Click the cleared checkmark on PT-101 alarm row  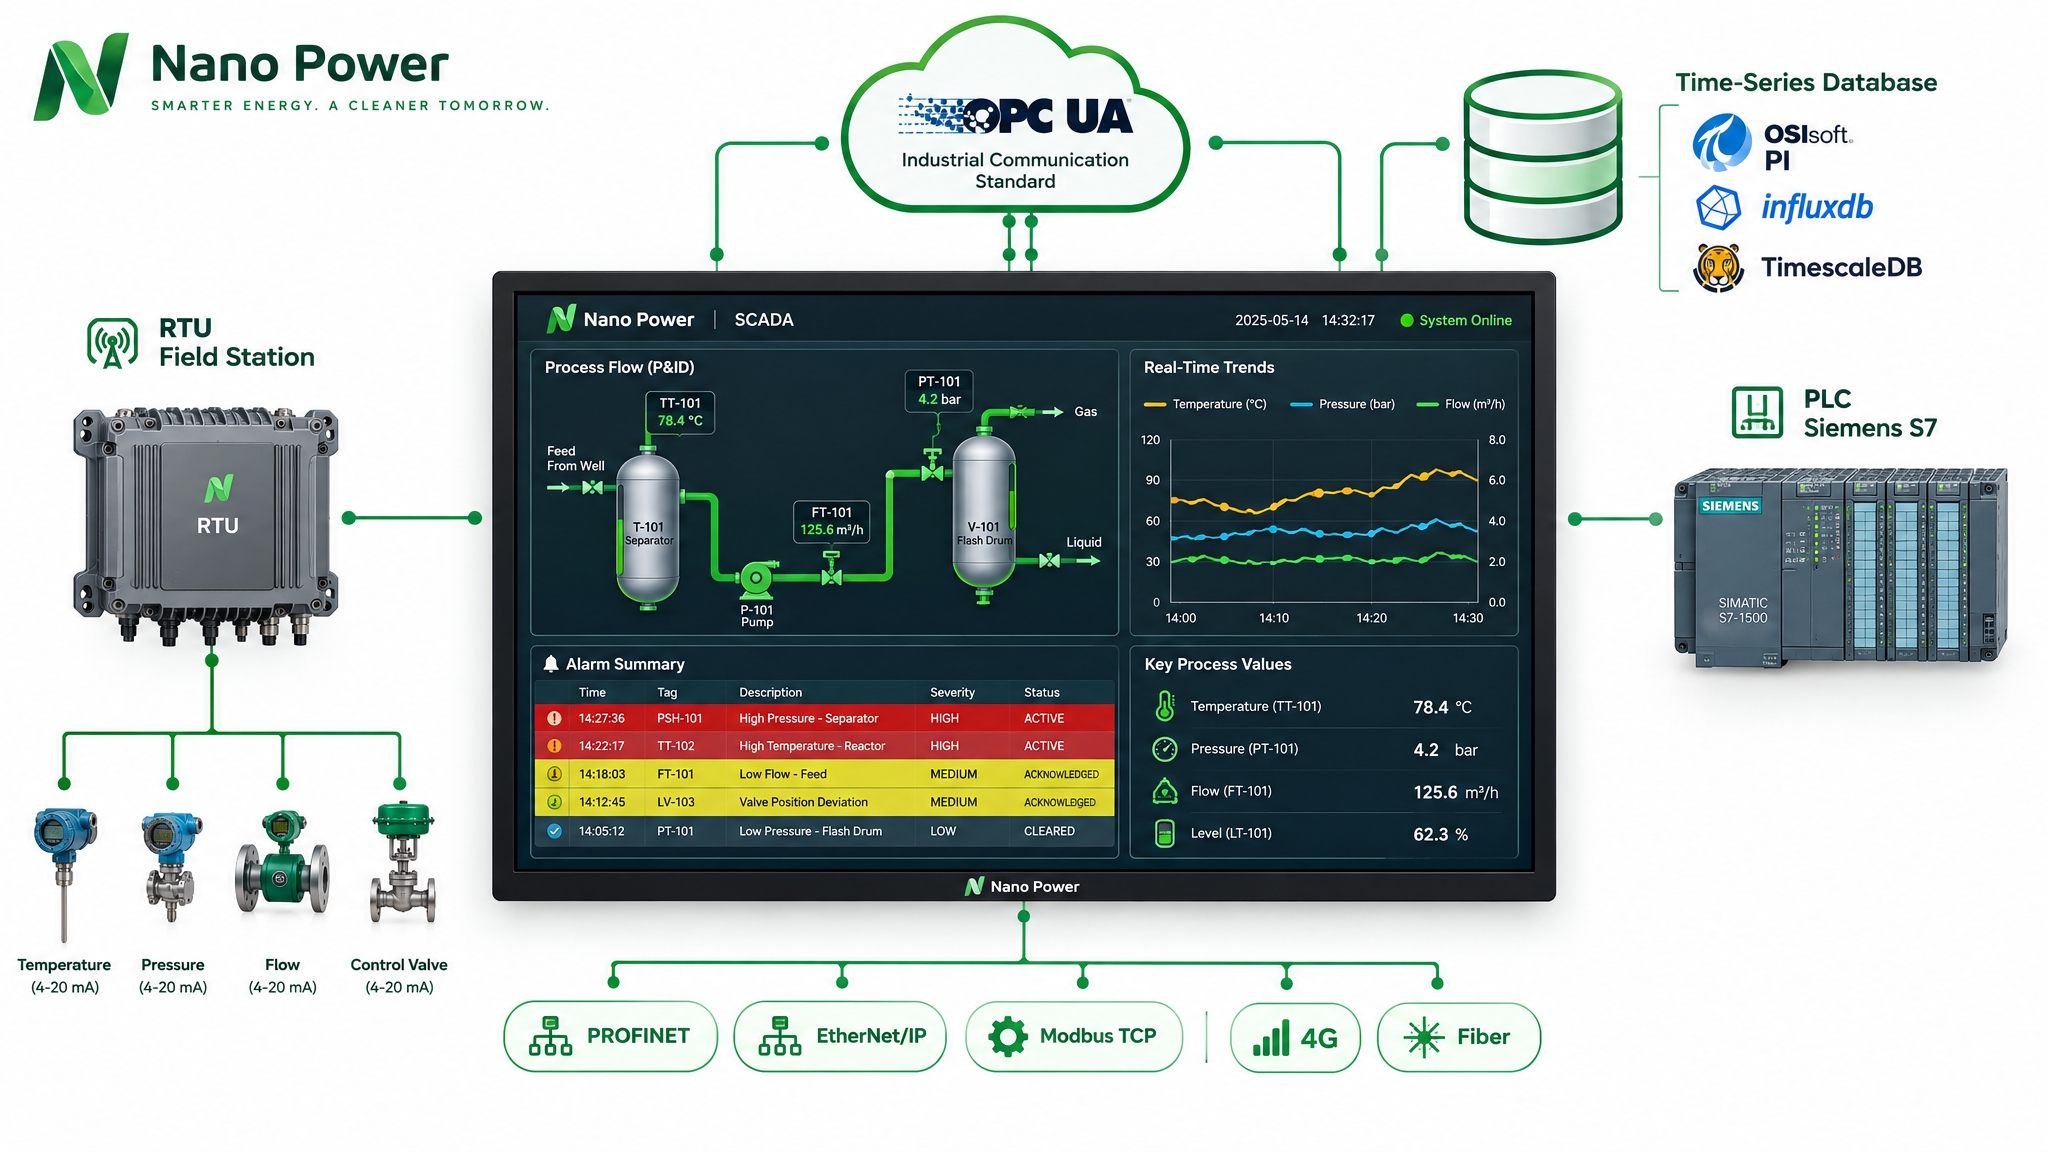coord(554,831)
